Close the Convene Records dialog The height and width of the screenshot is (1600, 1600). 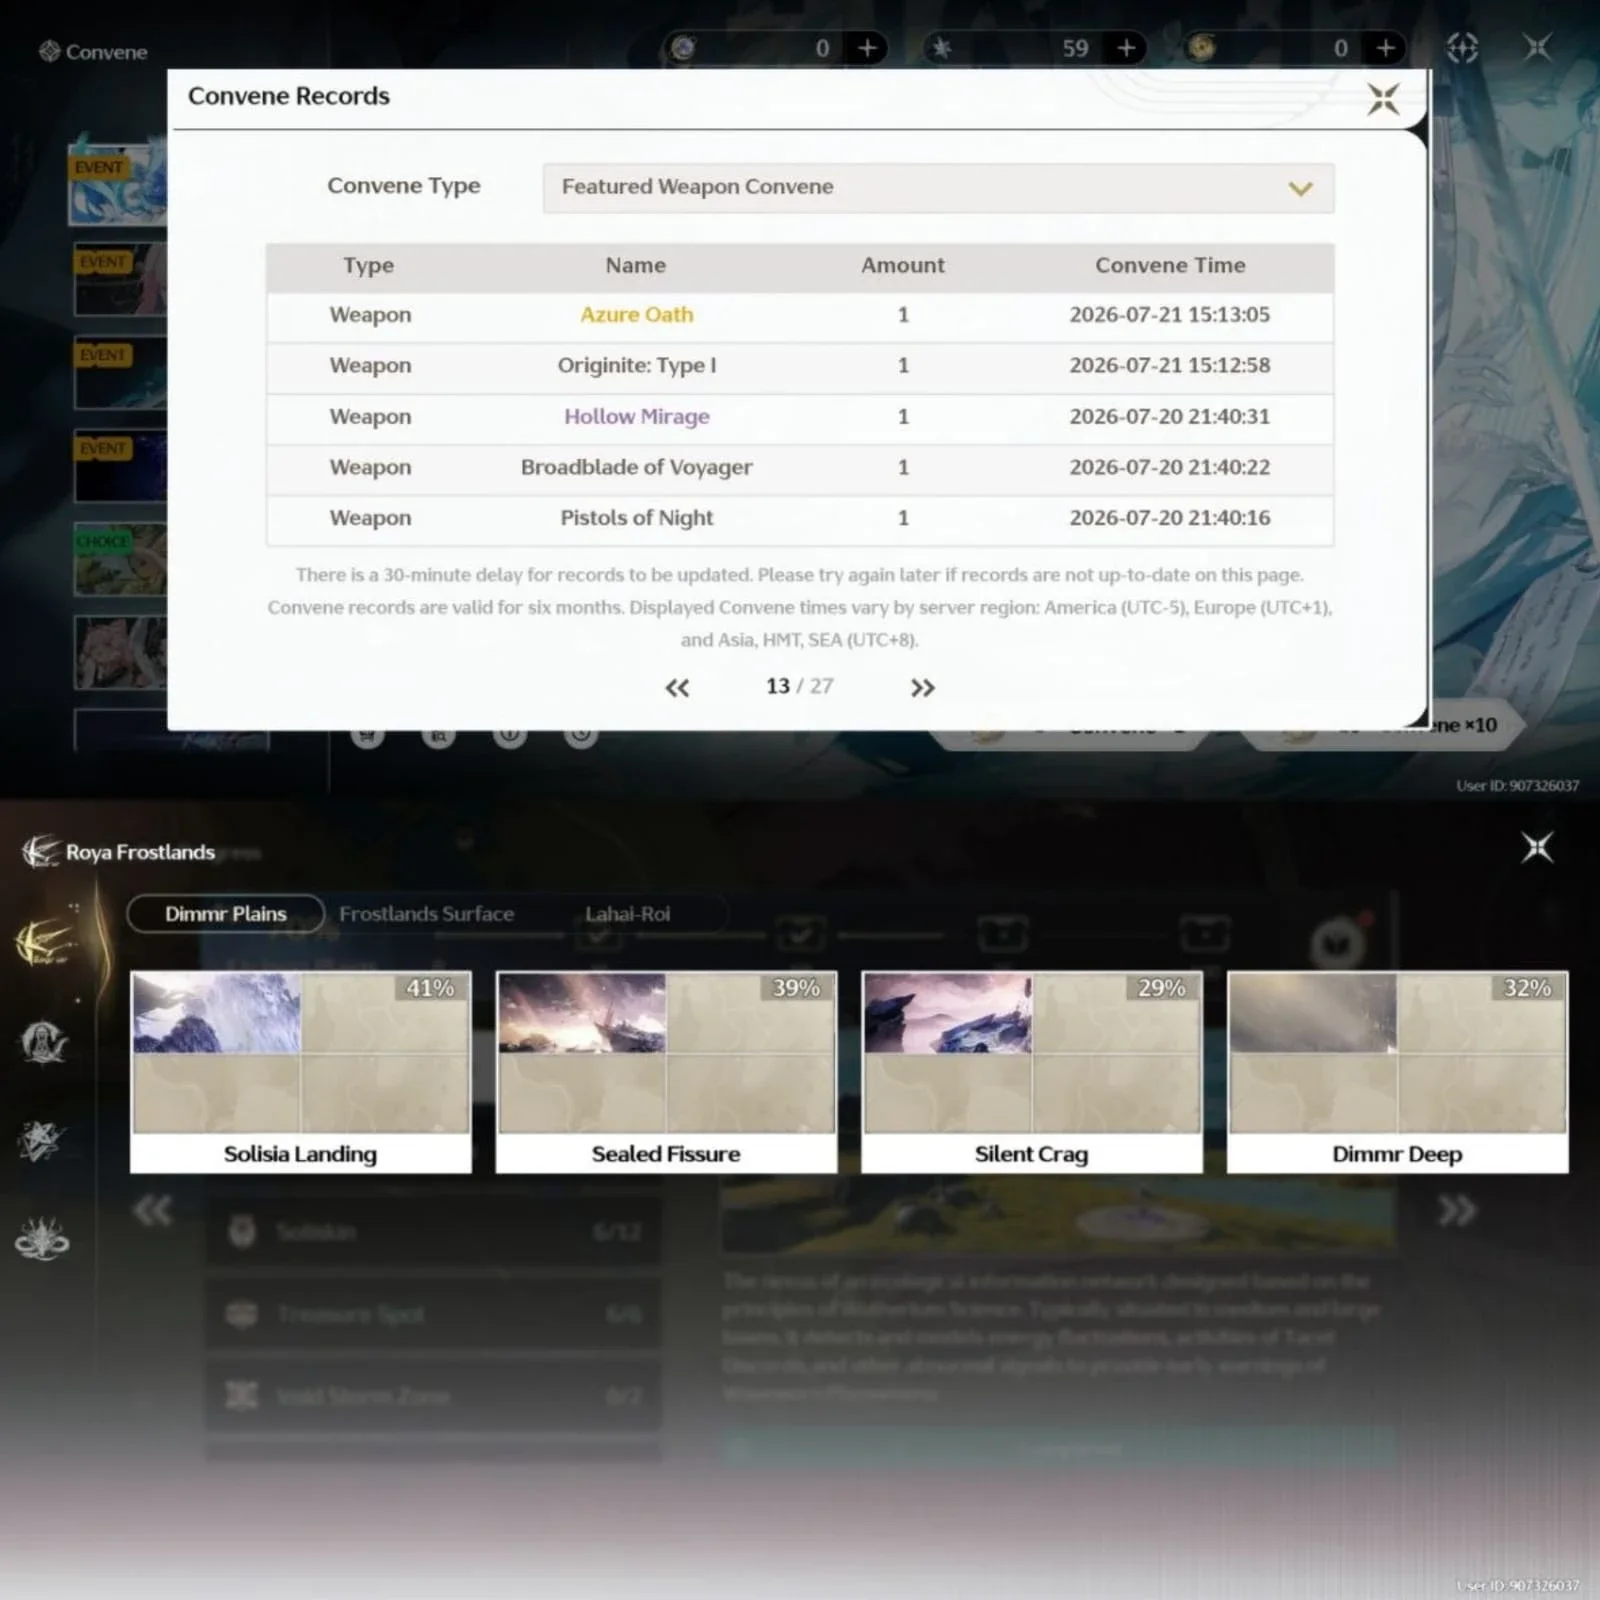click(1383, 98)
